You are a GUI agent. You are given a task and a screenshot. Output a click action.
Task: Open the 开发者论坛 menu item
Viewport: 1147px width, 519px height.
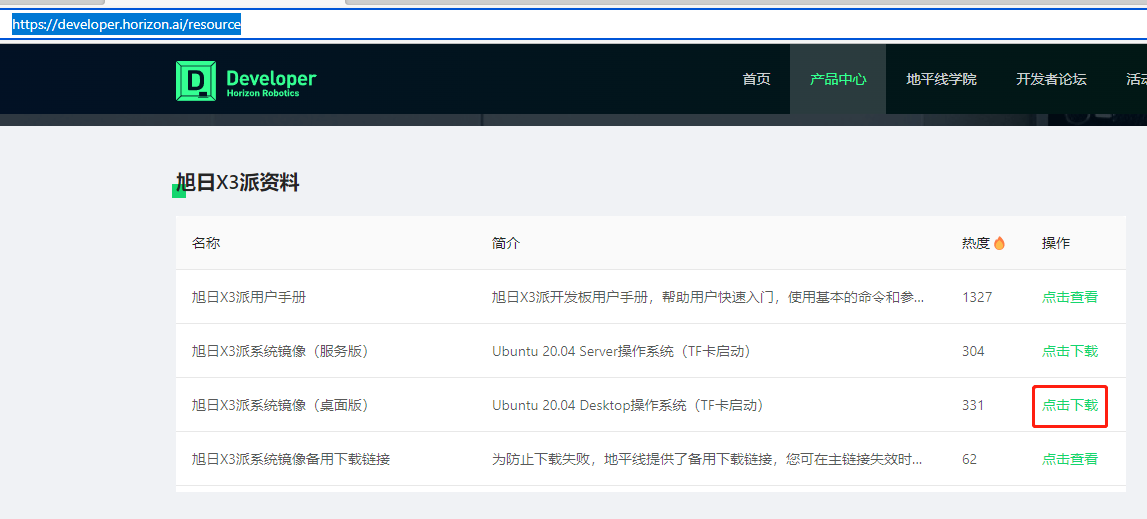pos(1051,79)
